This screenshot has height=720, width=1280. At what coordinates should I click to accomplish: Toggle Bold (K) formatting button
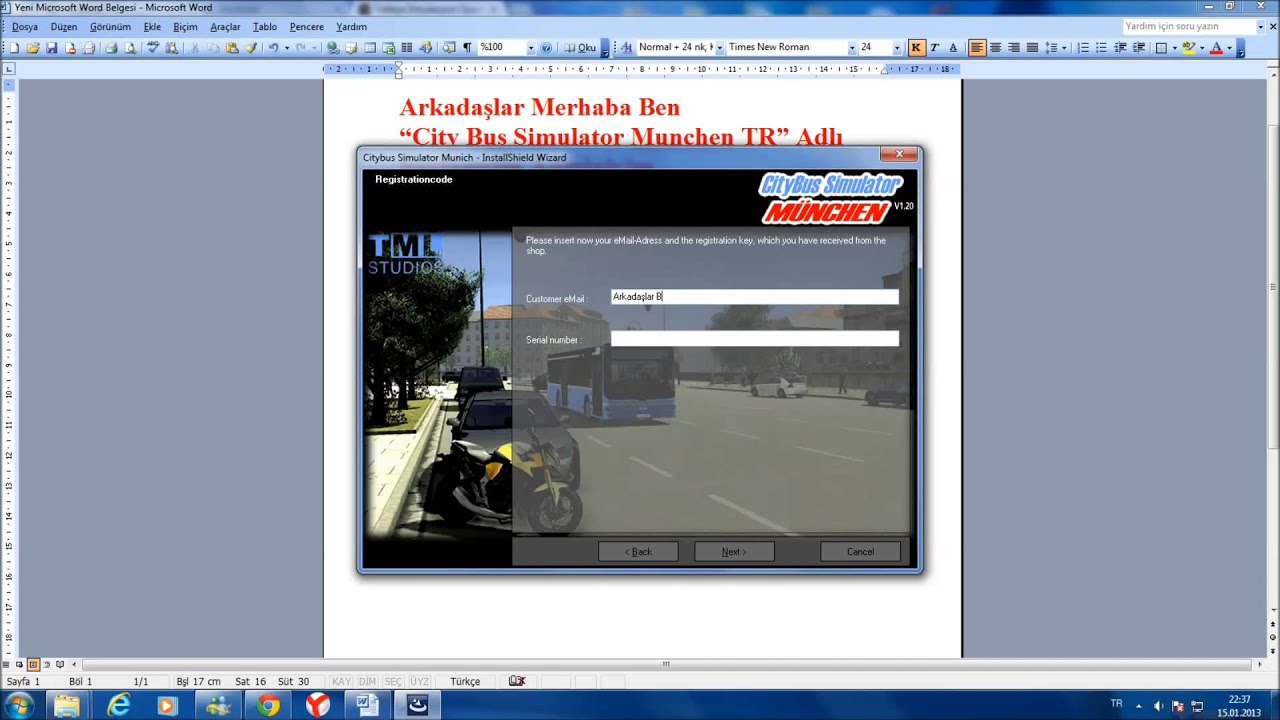coord(916,47)
